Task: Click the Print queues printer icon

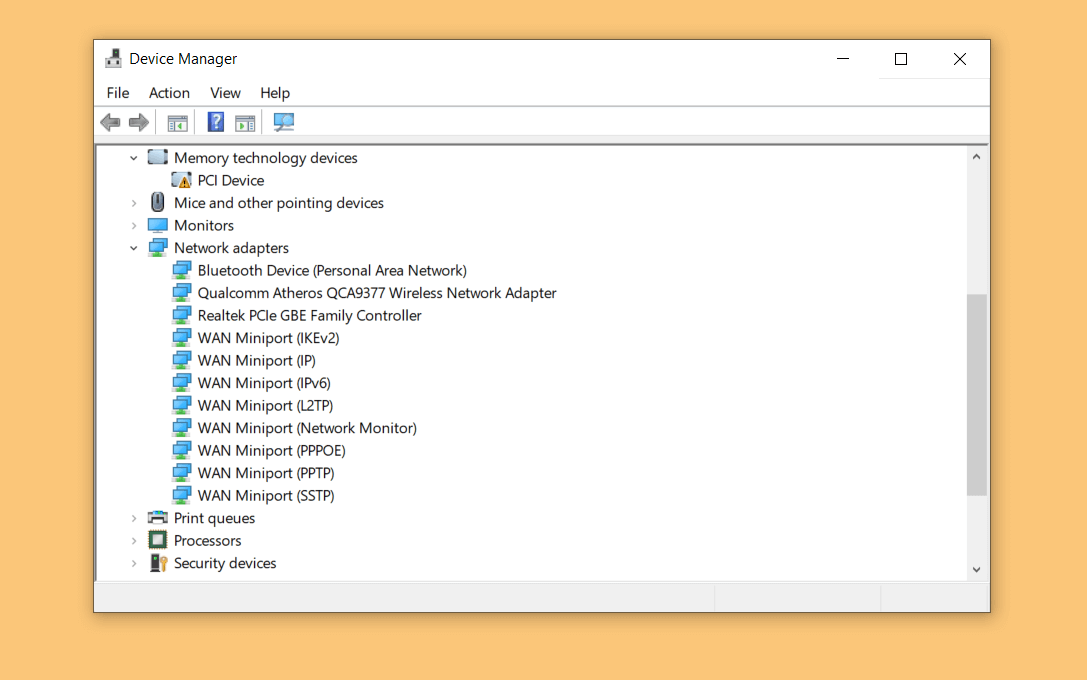Action: [x=158, y=518]
